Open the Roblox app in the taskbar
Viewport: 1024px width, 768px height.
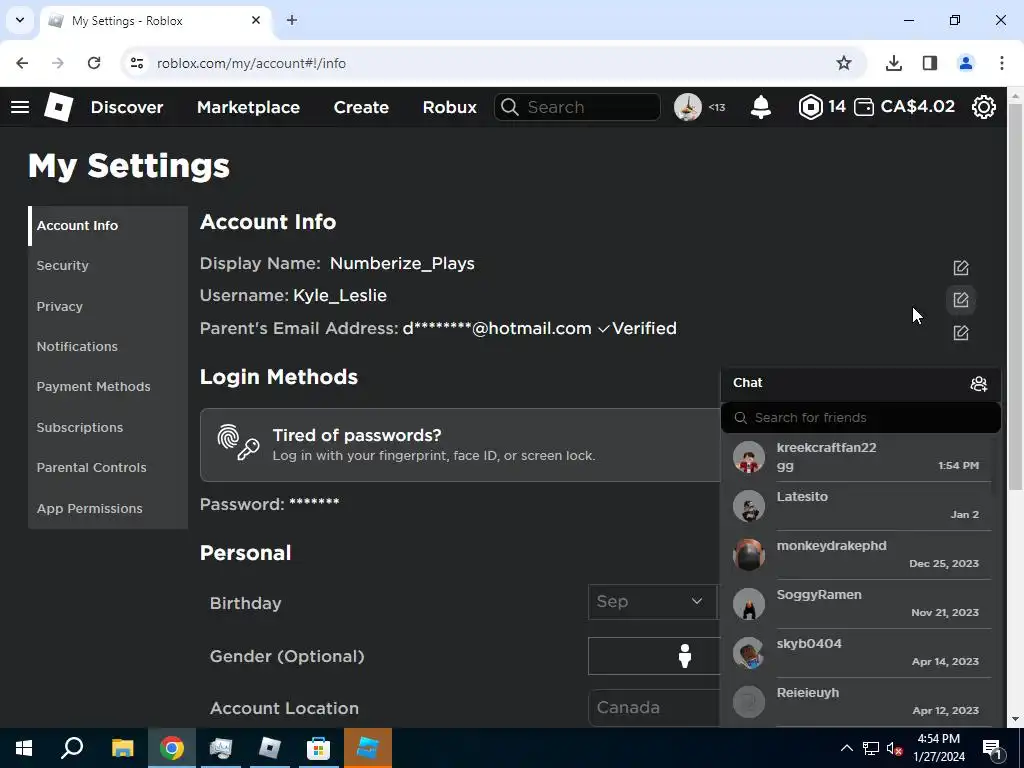269,748
